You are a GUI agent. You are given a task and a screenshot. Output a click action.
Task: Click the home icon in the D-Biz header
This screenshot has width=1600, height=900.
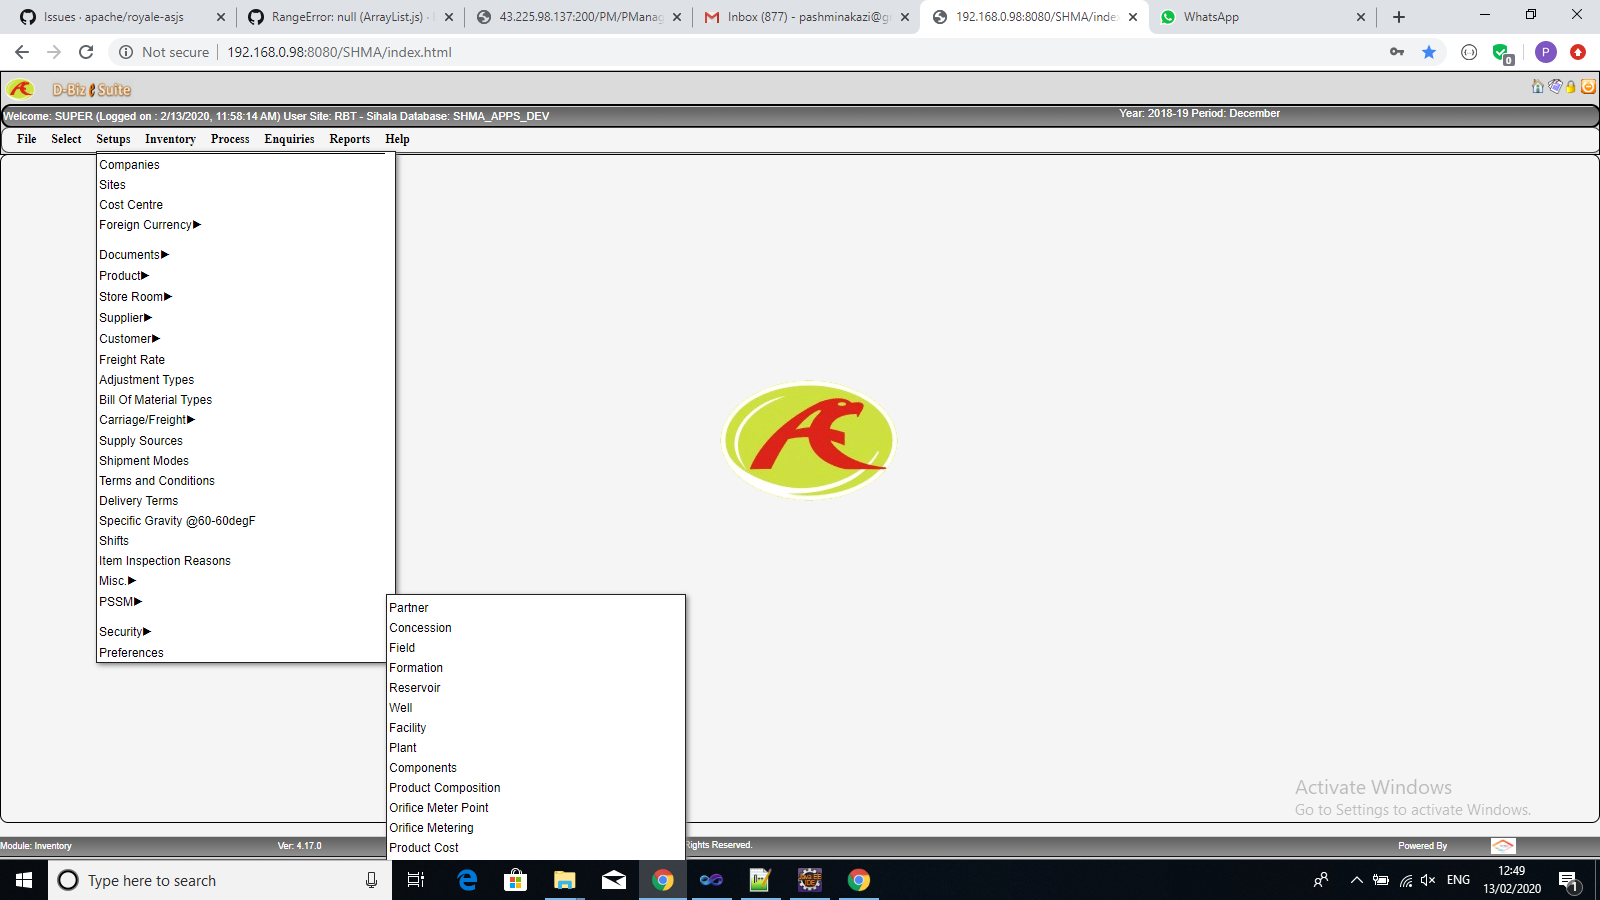pyautogui.click(x=1537, y=87)
